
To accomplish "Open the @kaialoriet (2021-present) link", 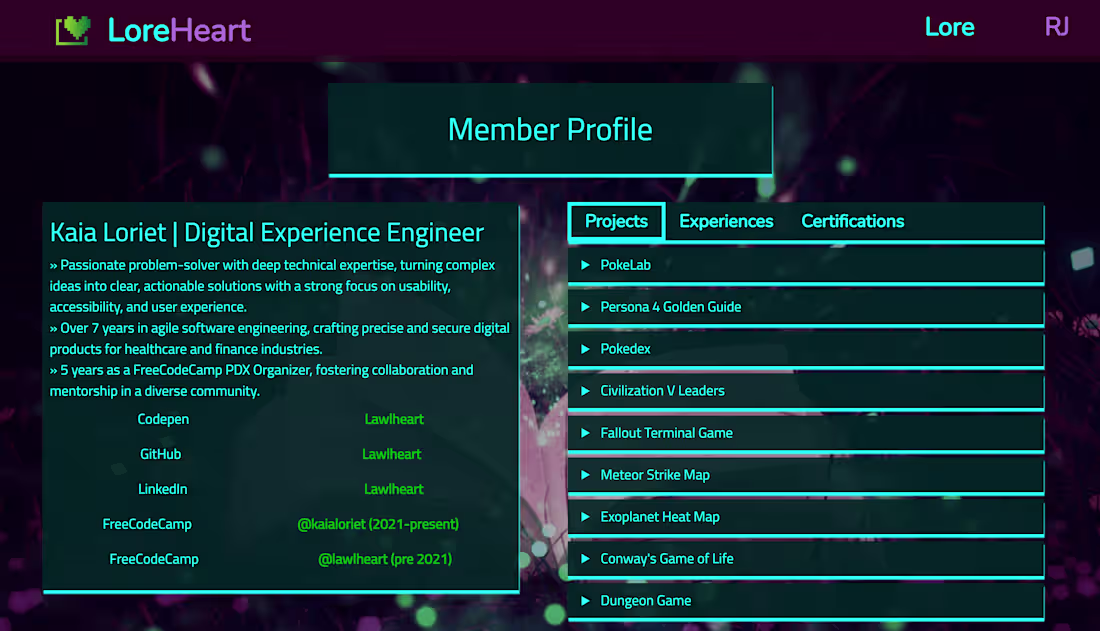I will point(378,524).
